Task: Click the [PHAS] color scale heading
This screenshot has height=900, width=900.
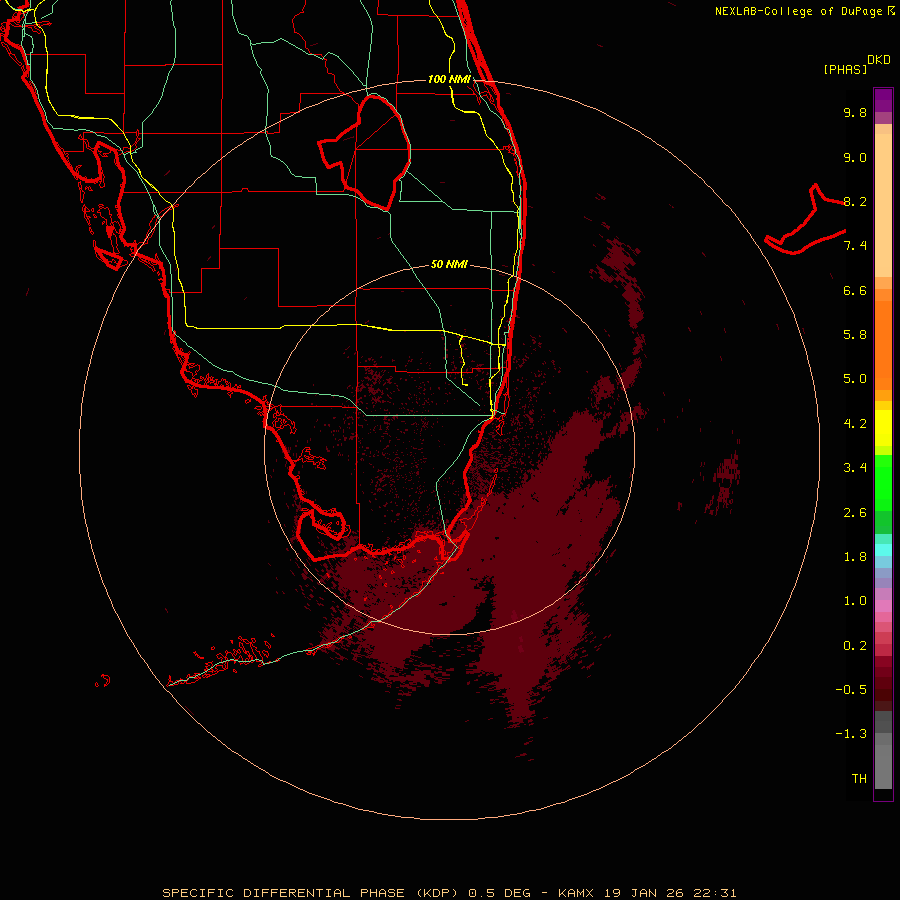Action: coord(845,69)
